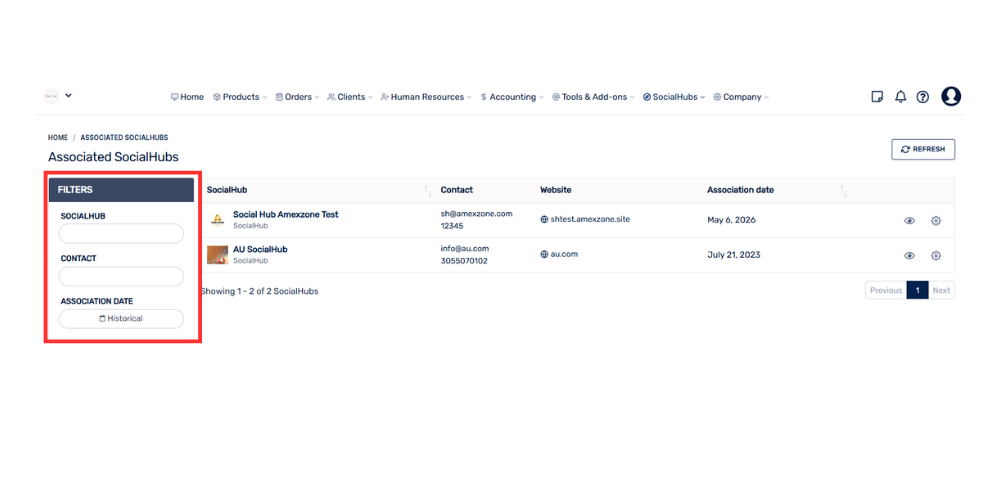Open the Historical association date picker
The height and width of the screenshot is (500, 1000).
coord(121,318)
